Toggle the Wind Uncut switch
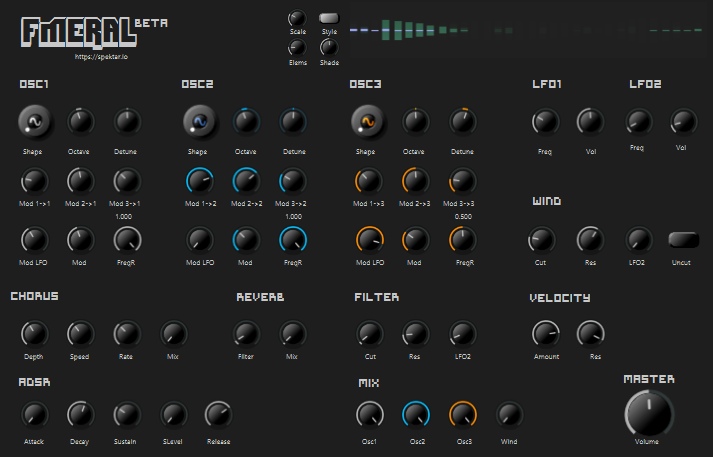Image resolution: width=713 pixels, height=457 pixels. (x=683, y=239)
